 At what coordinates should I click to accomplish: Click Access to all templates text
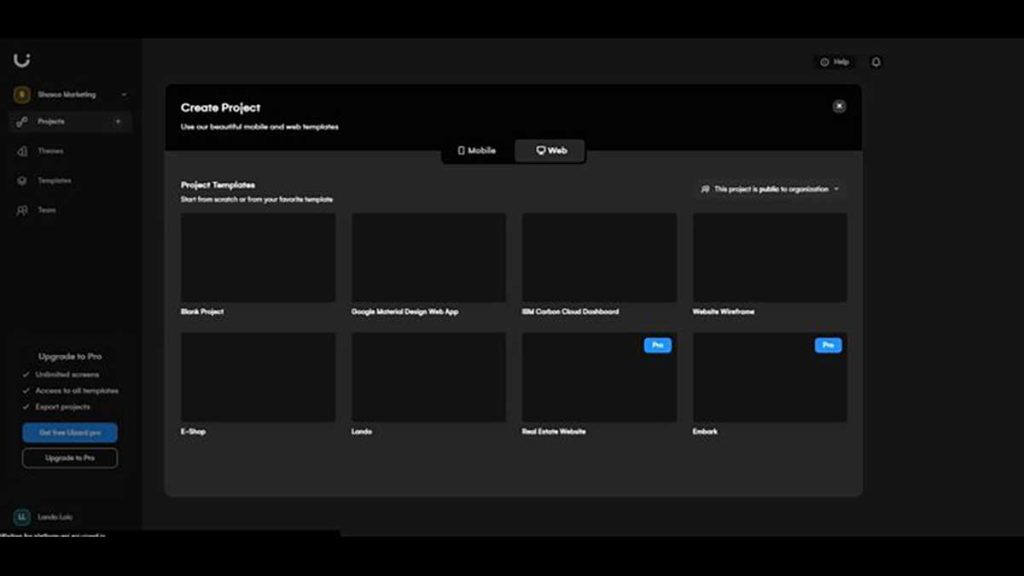coord(77,391)
